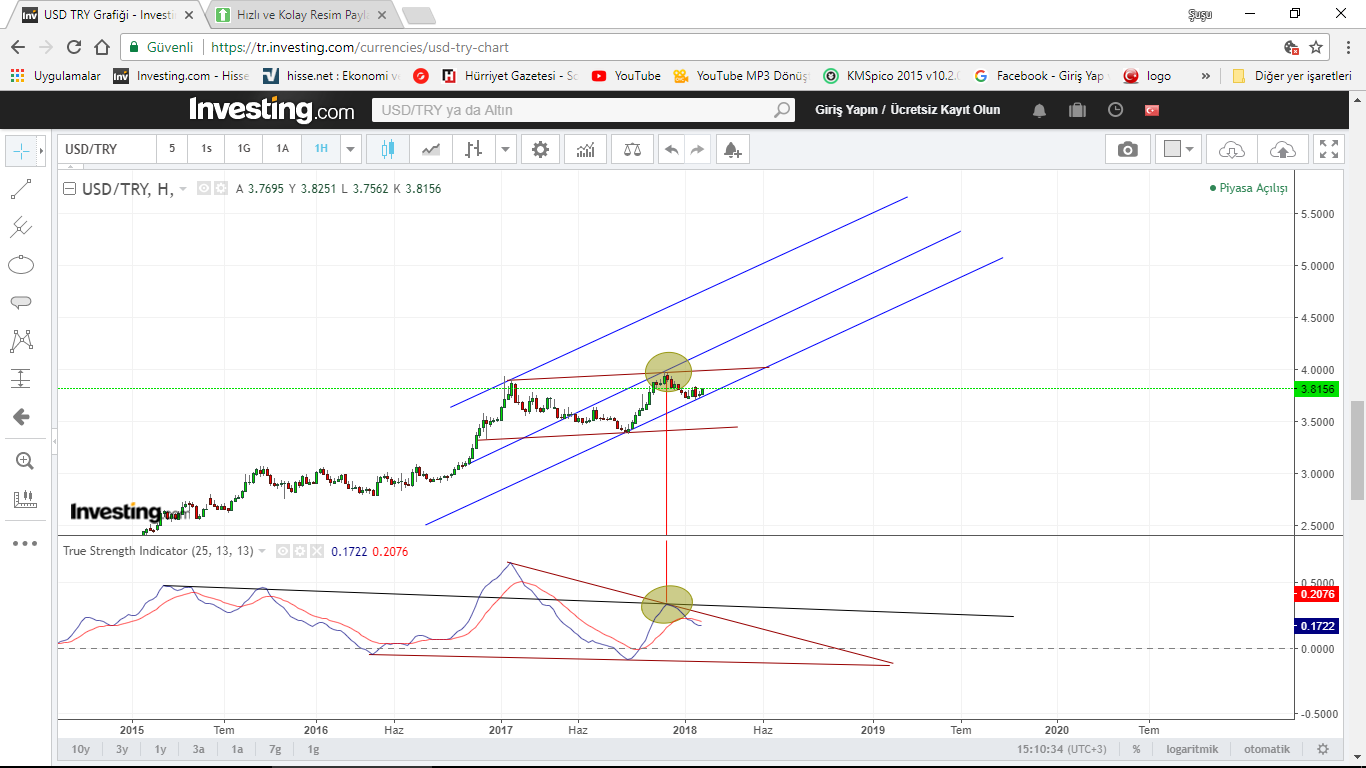Click Giriş Yapın / Ücretsiz Kayıt Olun link
This screenshot has height=768, width=1366.
pyautogui.click(x=907, y=110)
